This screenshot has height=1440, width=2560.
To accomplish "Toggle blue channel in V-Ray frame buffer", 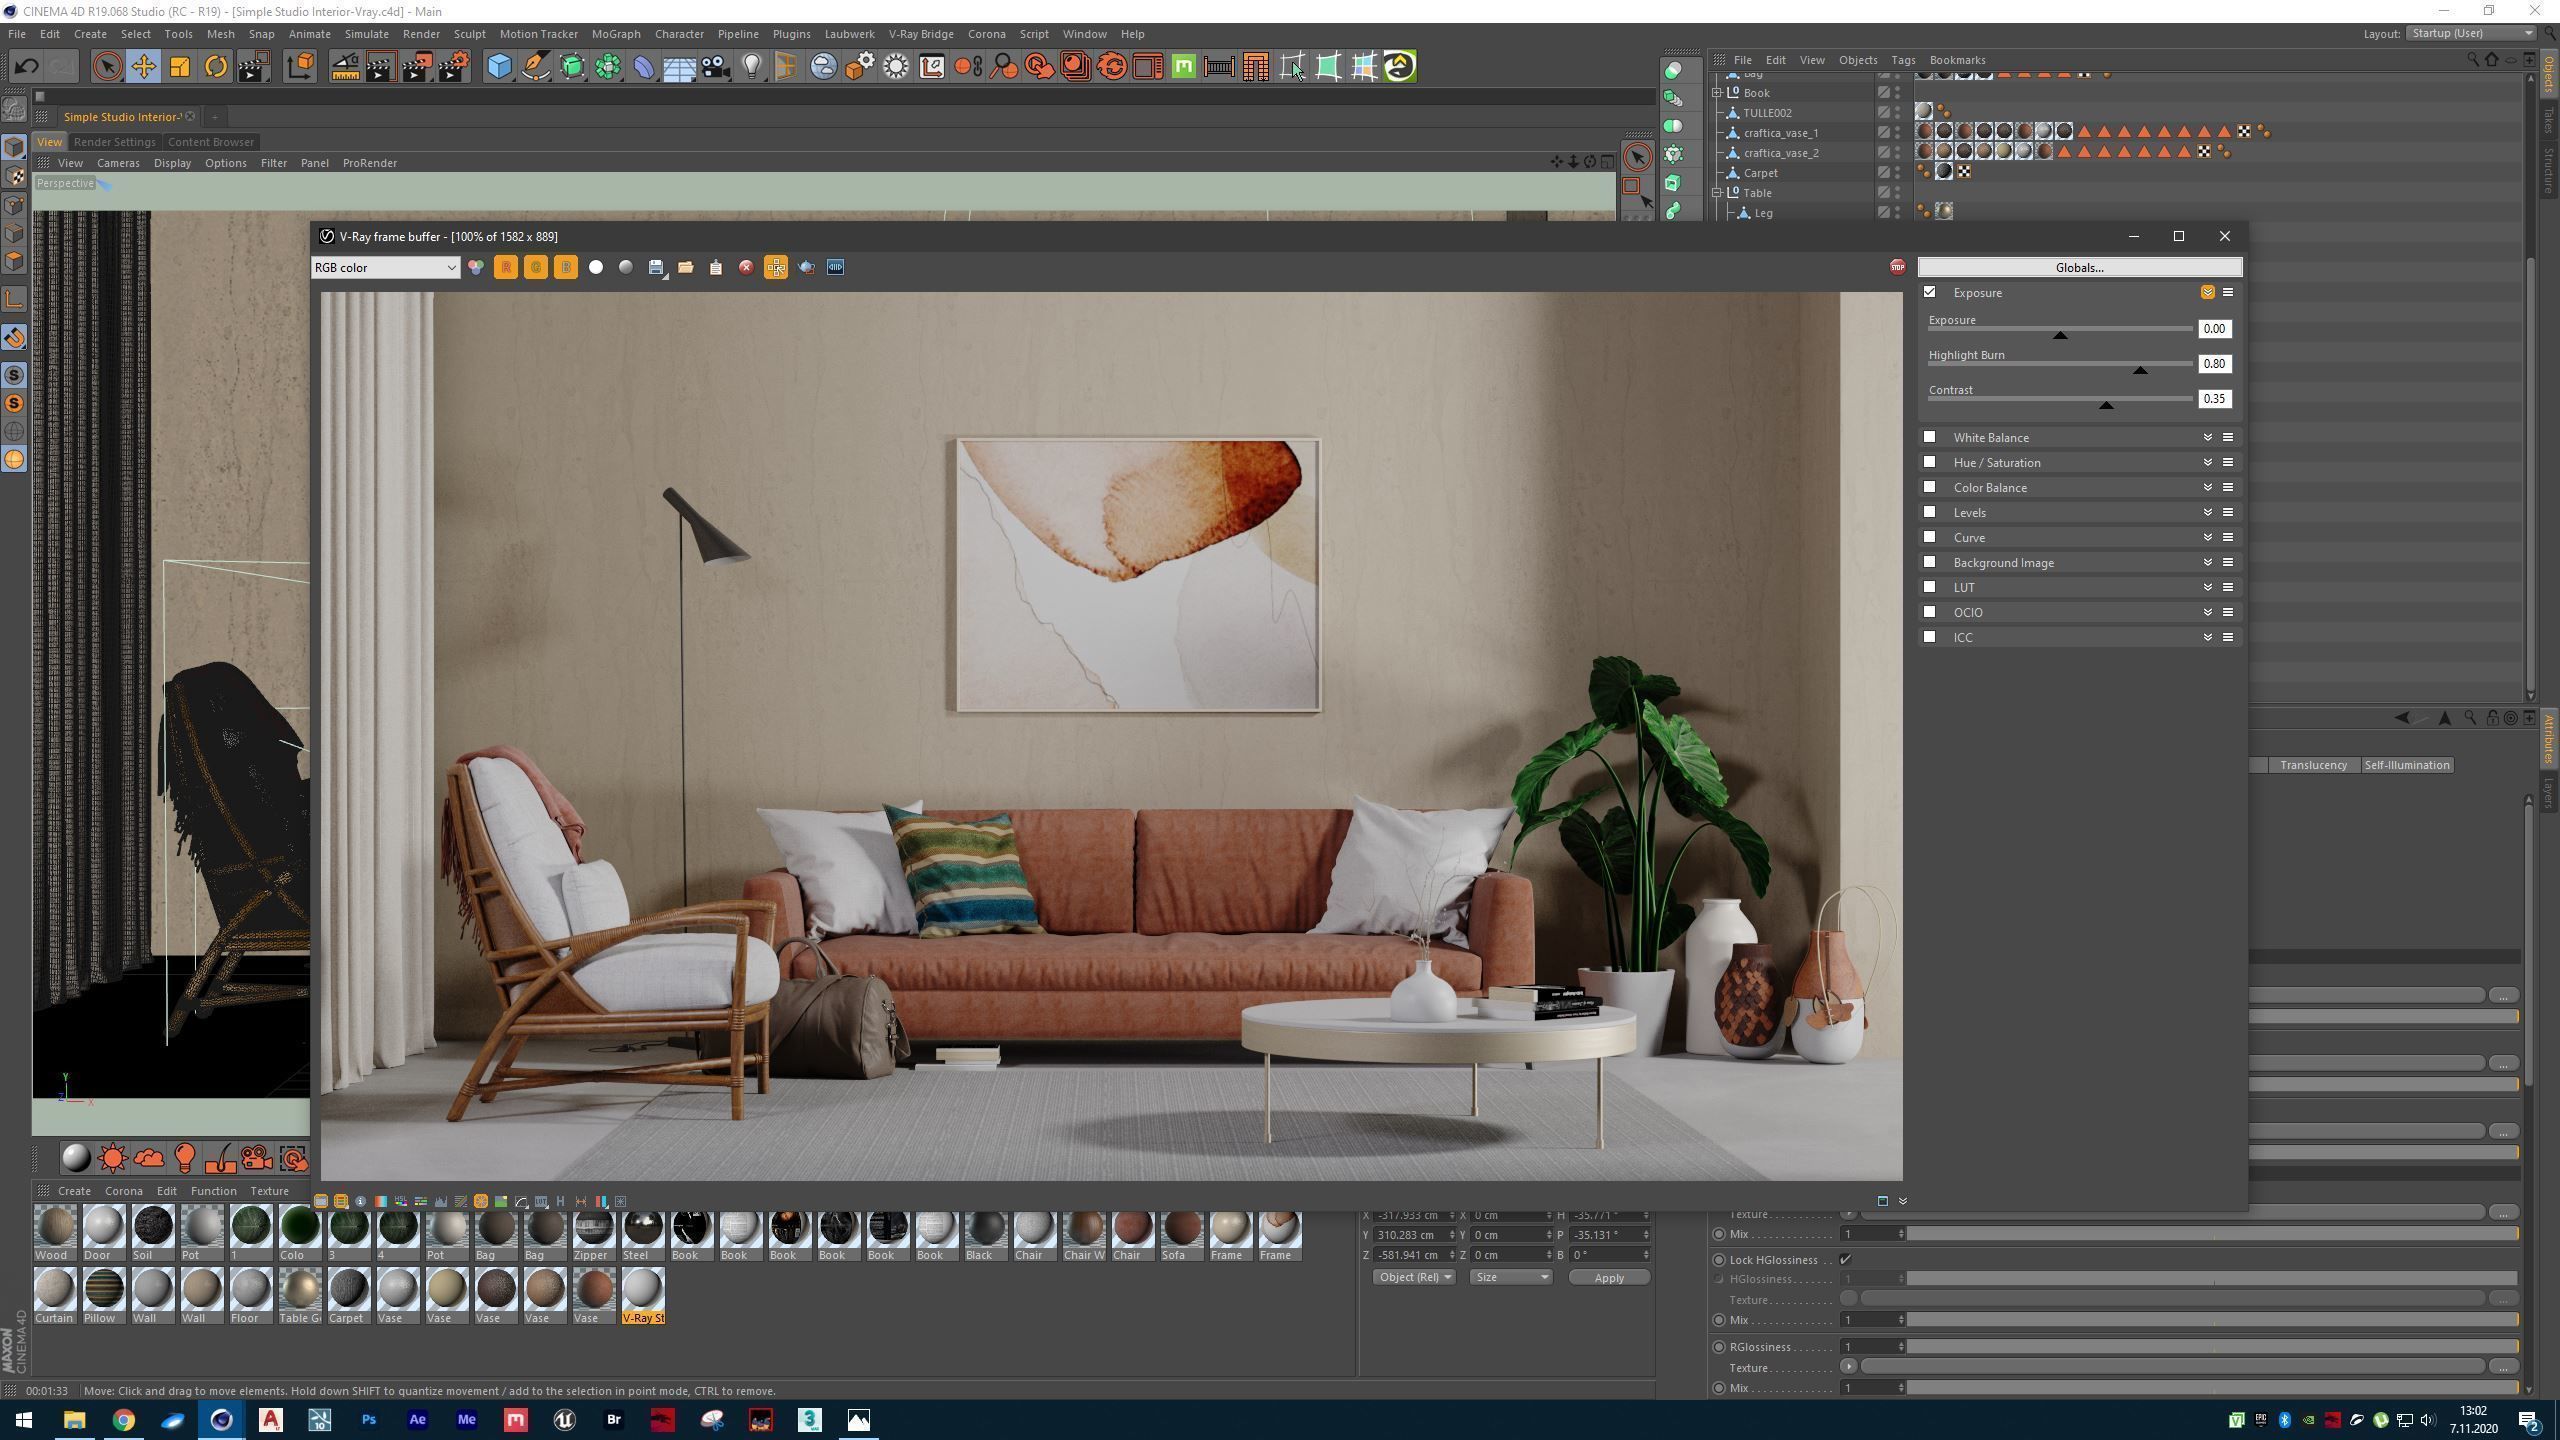I will 566,267.
